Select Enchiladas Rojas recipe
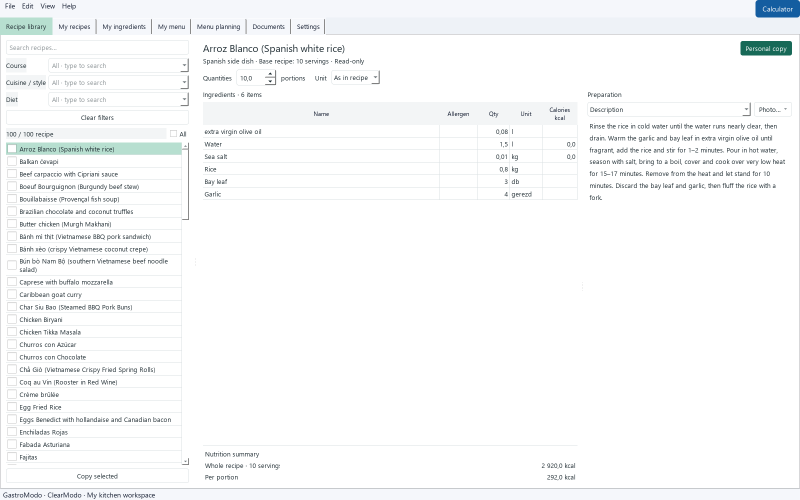Screen dimensions: 800x500 click(x=94, y=432)
